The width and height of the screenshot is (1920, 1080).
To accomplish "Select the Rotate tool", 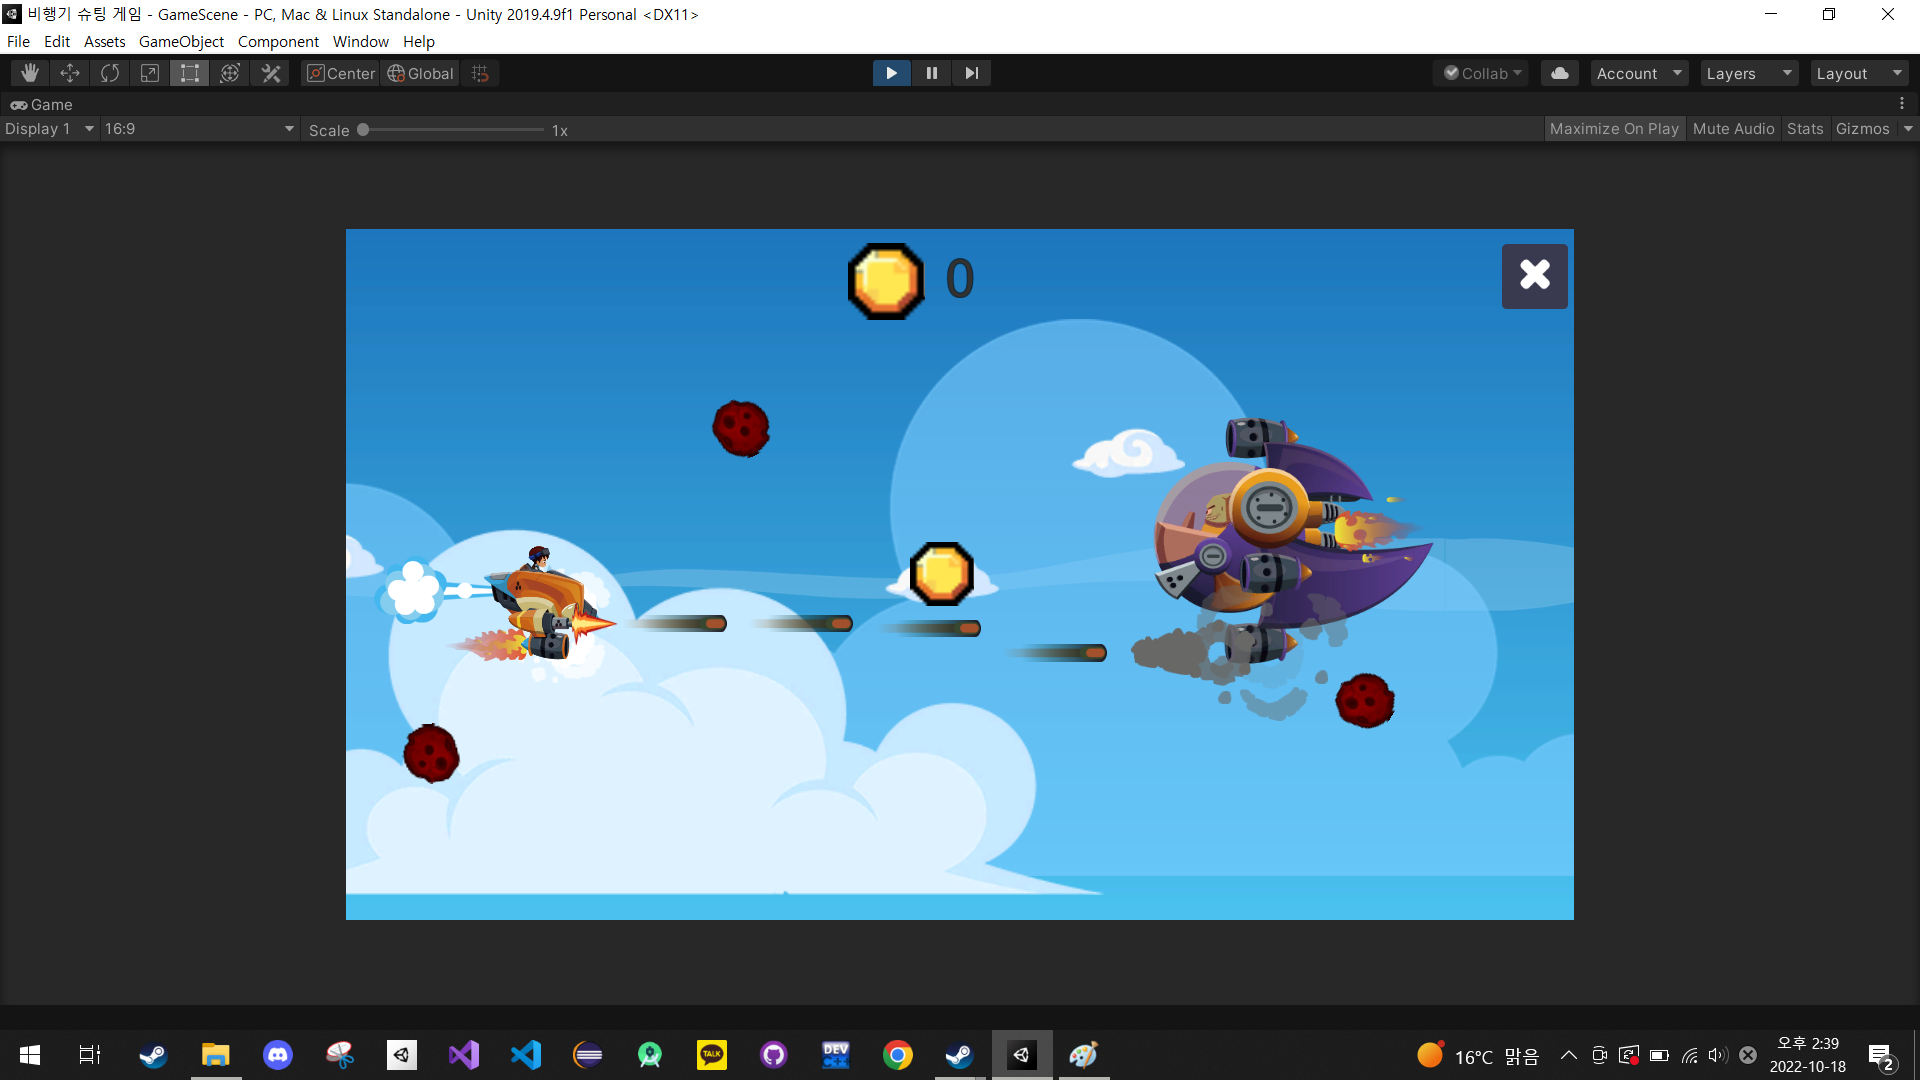I will pos(109,72).
